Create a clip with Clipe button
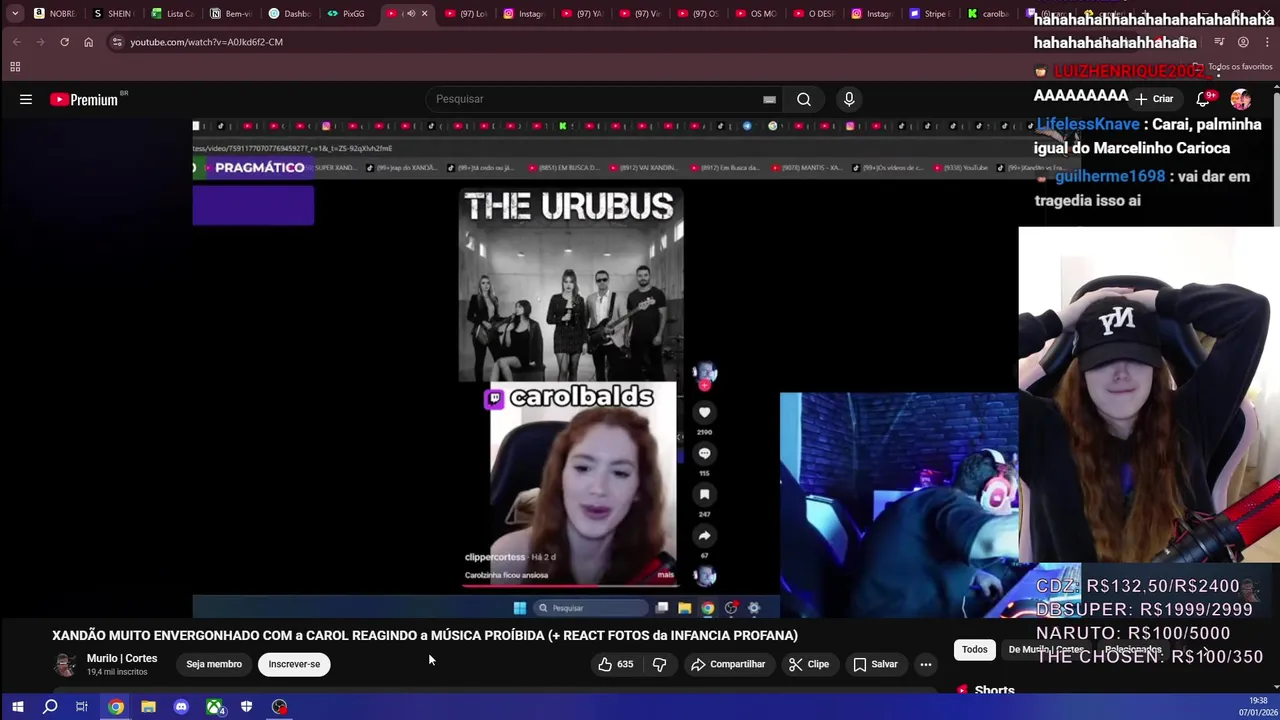The width and height of the screenshot is (1280, 720). [x=808, y=664]
